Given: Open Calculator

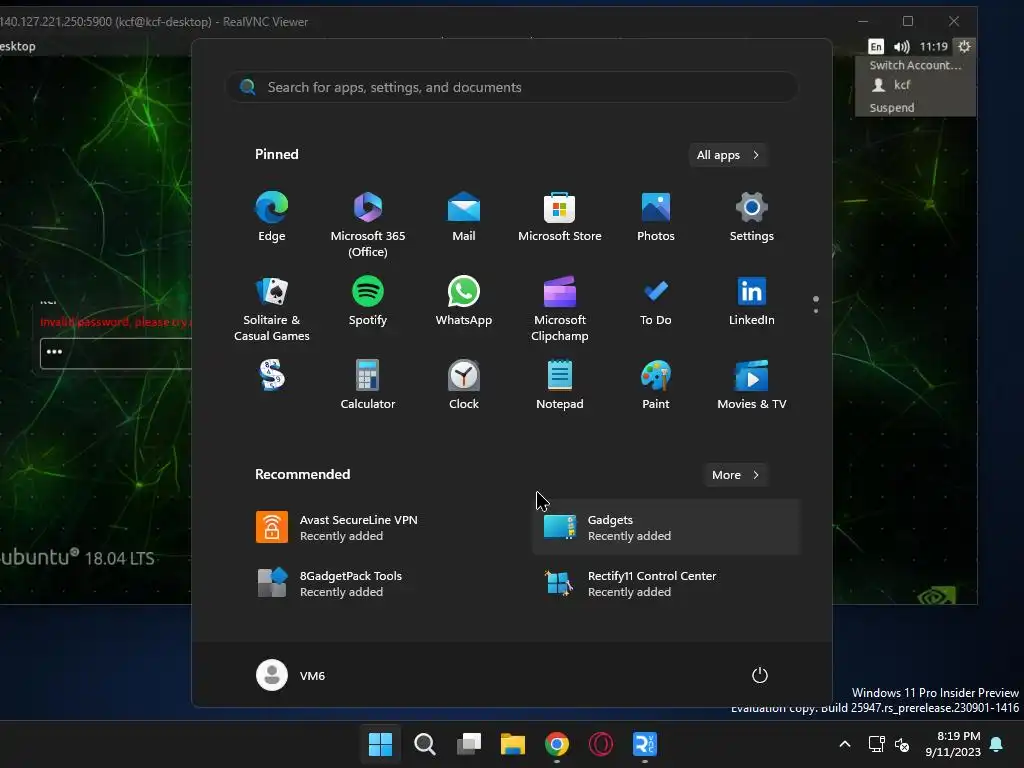Looking at the screenshot, I should [x=368, y=385].
